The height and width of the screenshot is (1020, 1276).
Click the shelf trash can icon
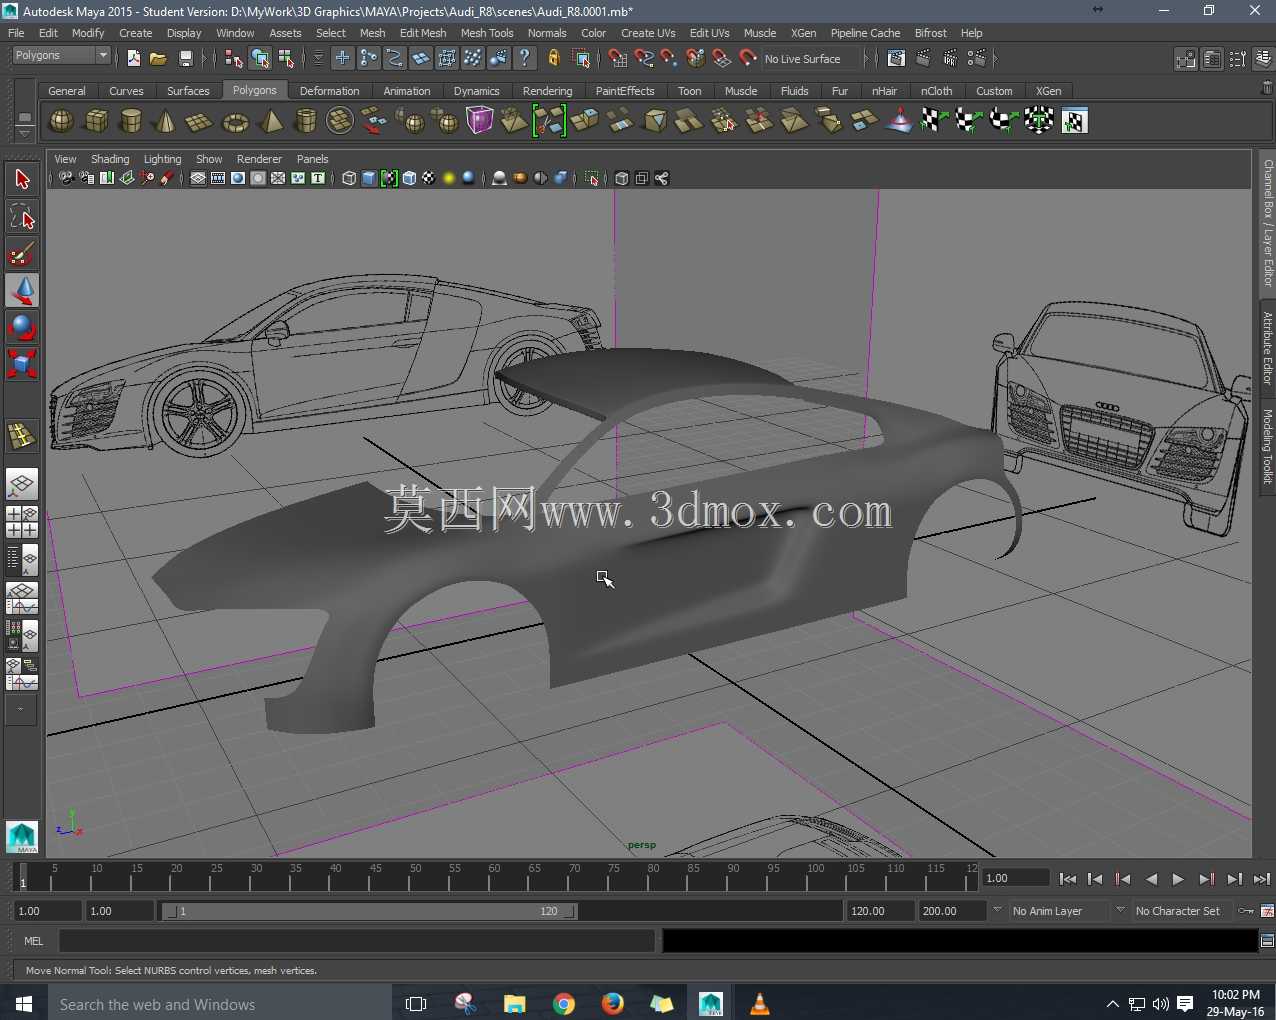coord(1267,88)
